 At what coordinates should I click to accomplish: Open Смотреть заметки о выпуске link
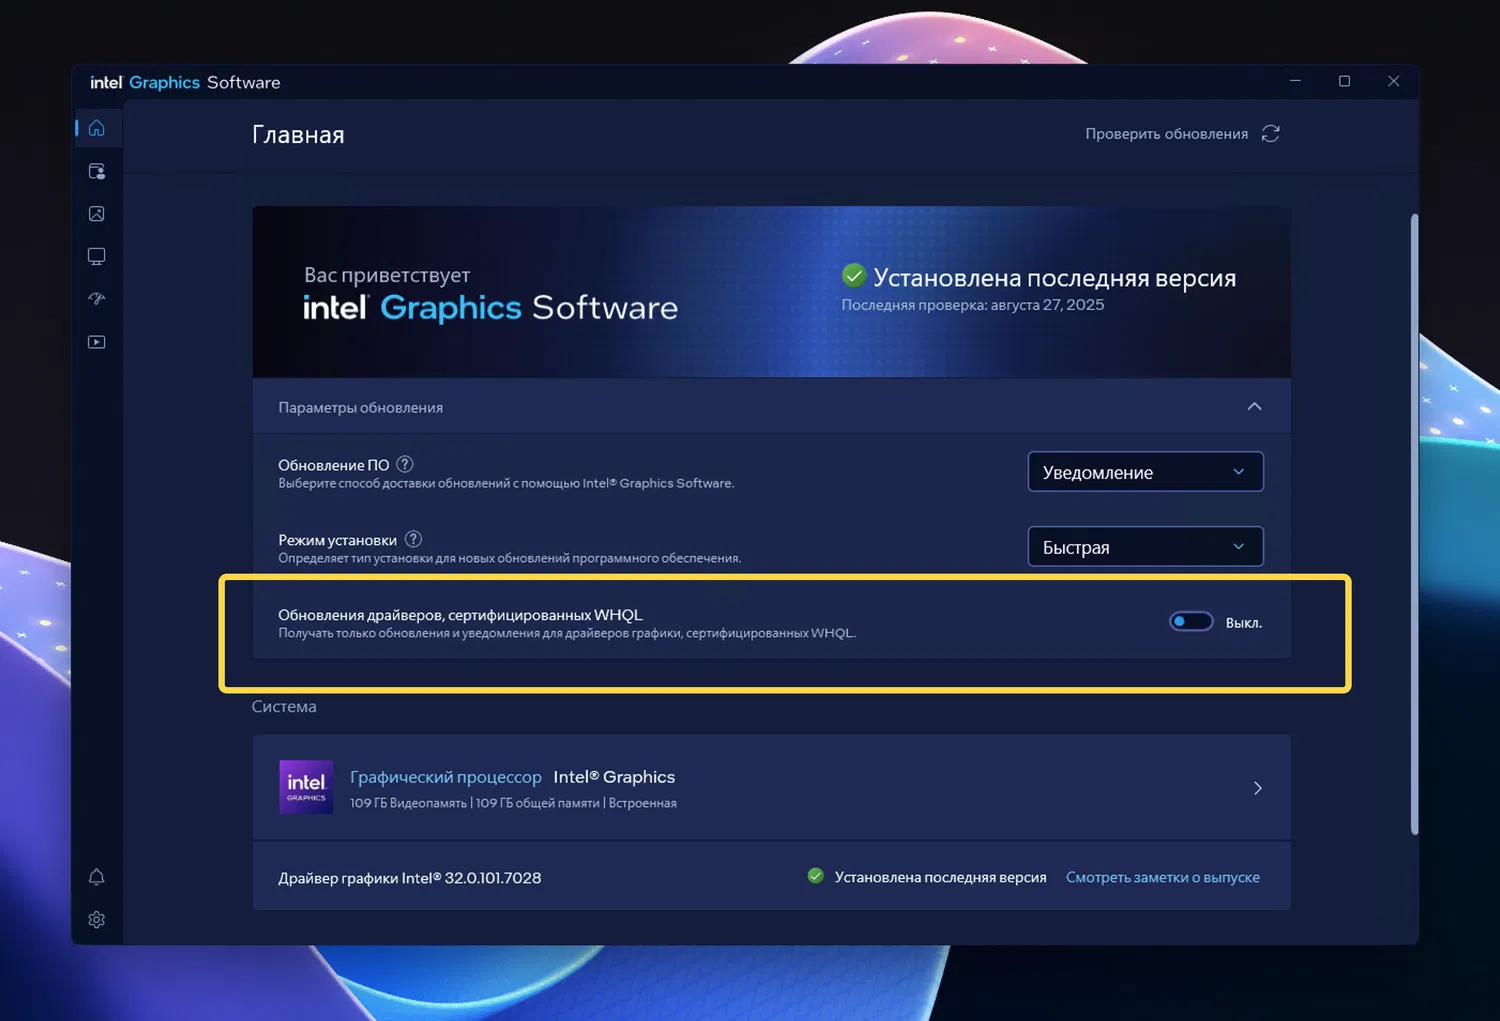tap(1163, 878)
